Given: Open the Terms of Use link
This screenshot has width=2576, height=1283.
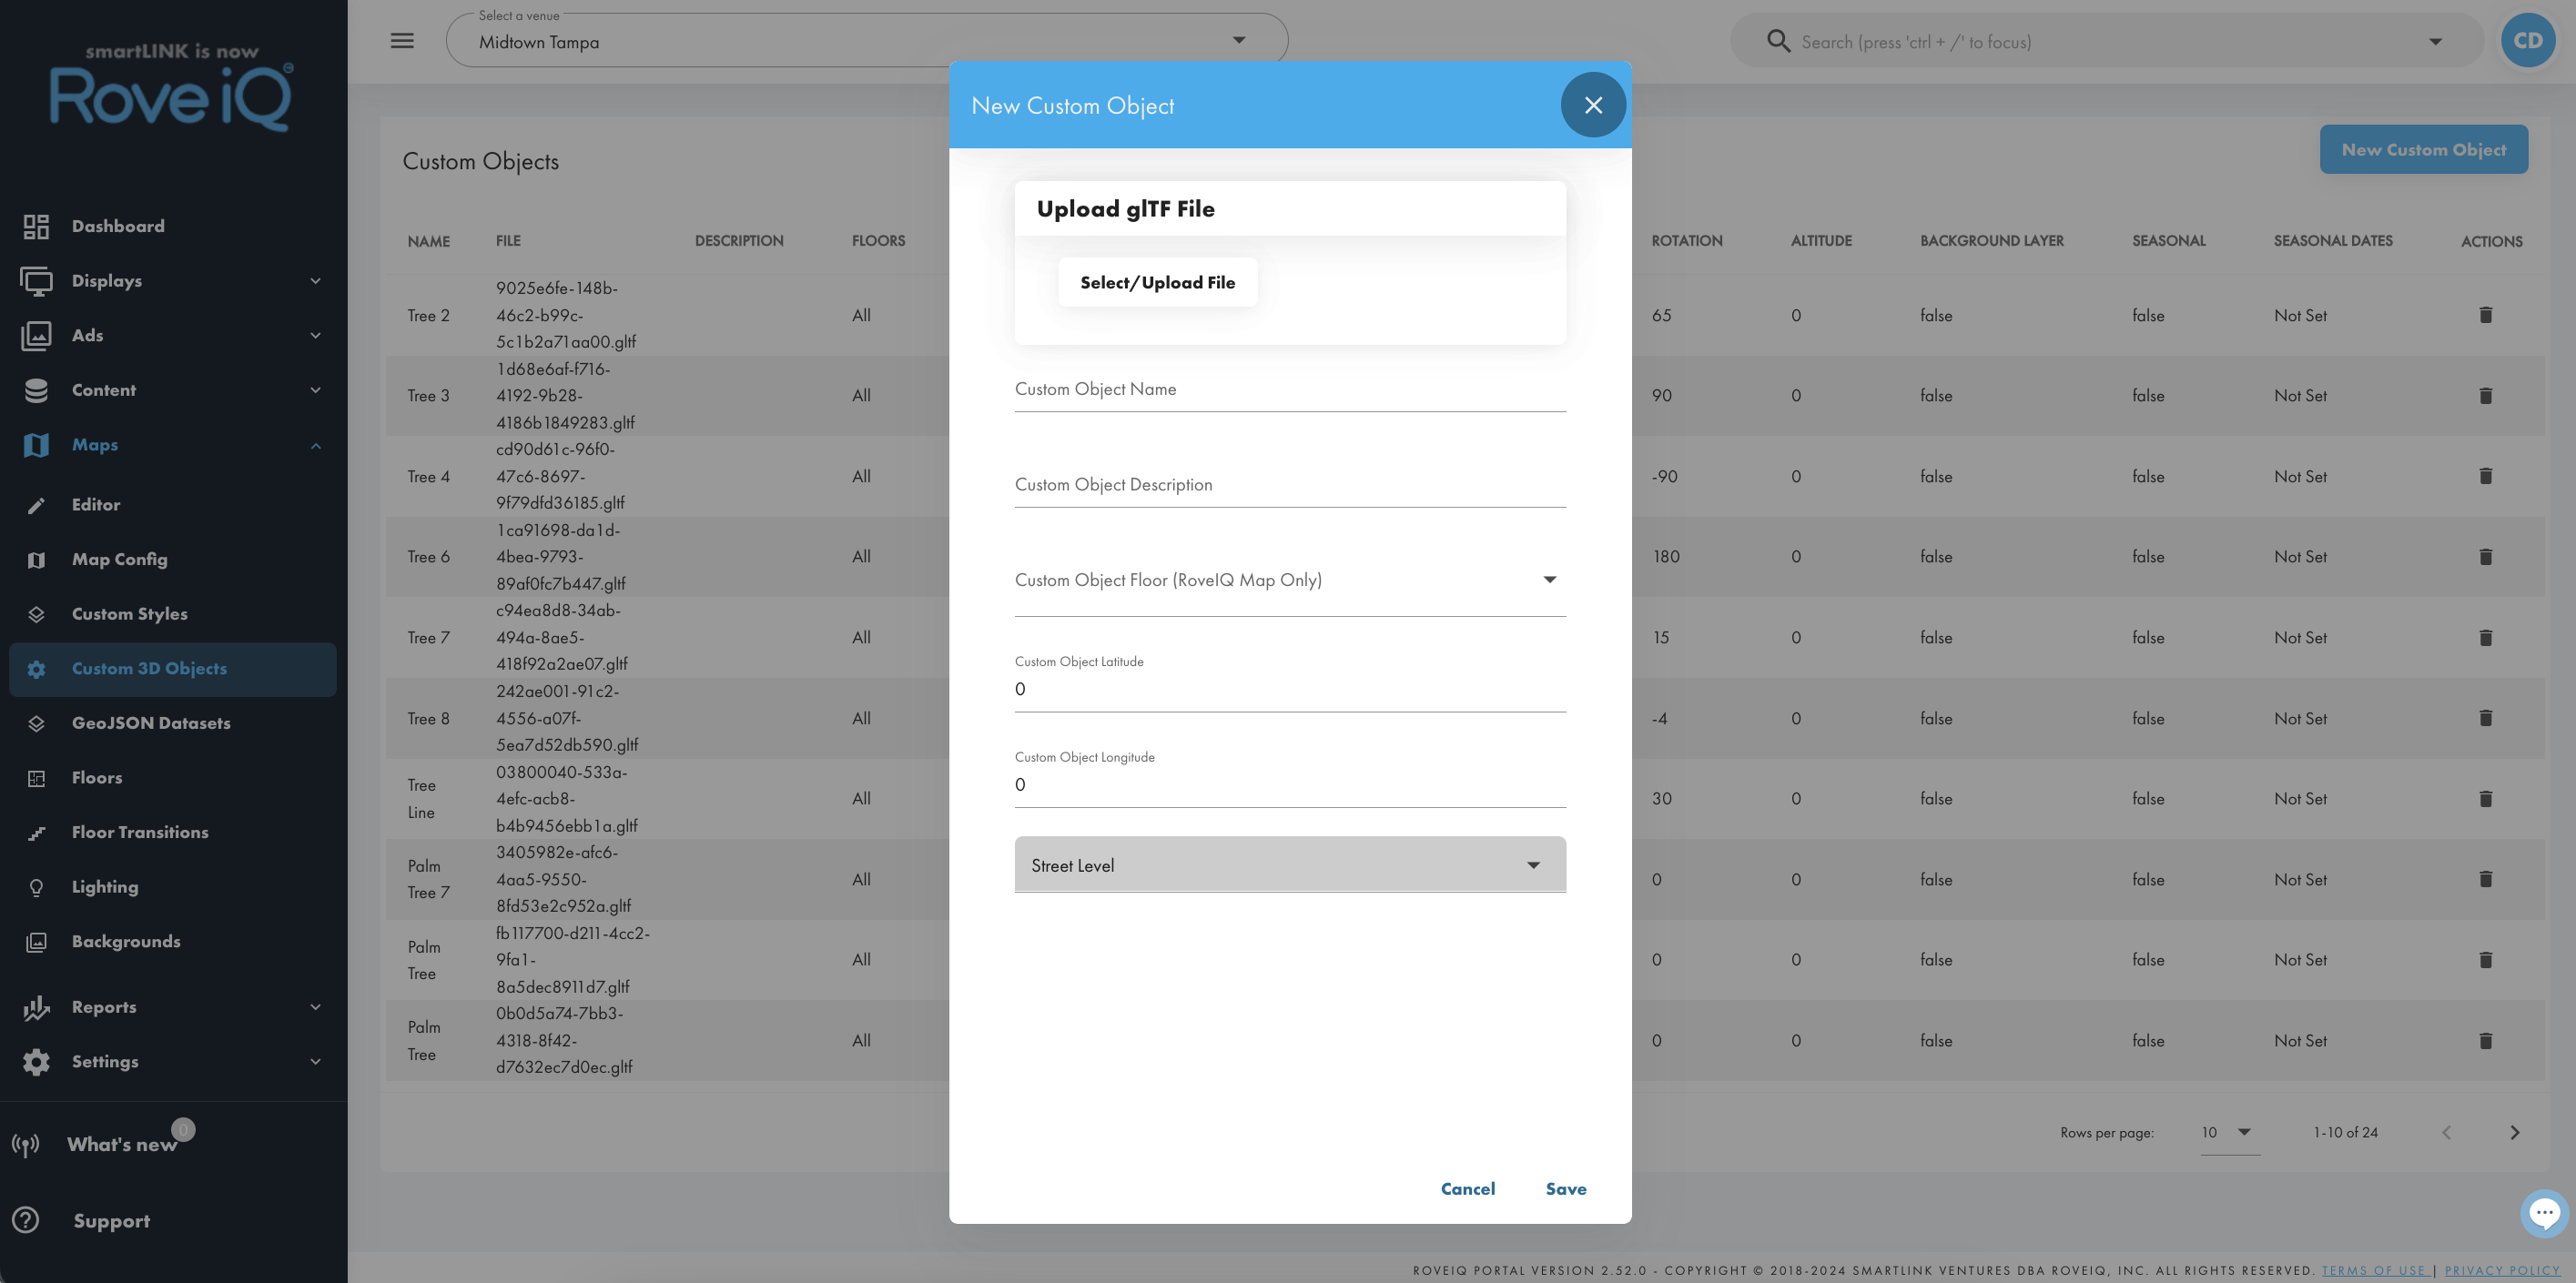Looking at the screenshot, I should 2373,1270.
